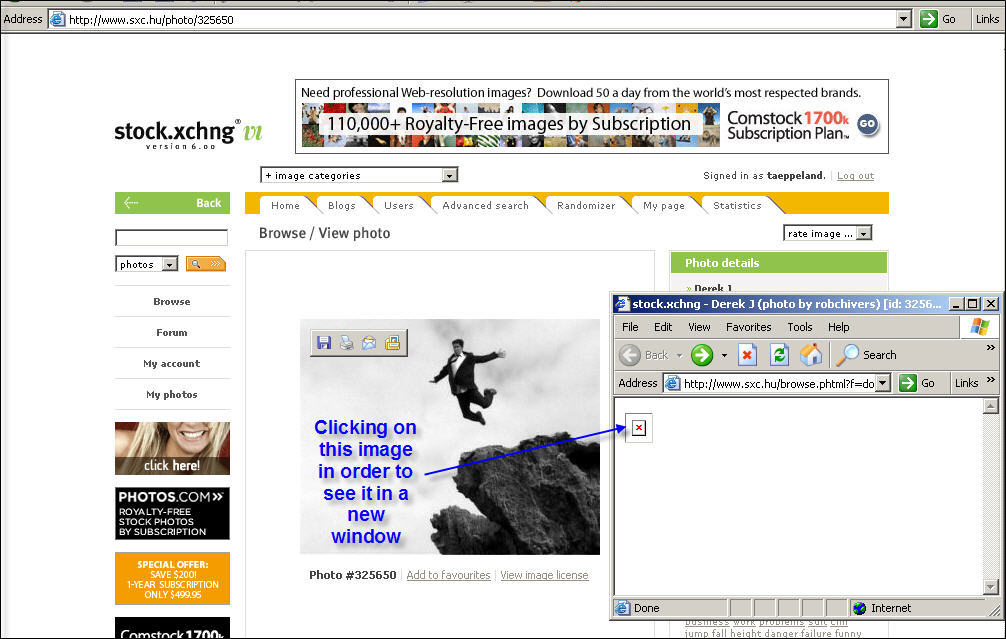Expand the popup window address bar dropdown

tap(883, 383)
